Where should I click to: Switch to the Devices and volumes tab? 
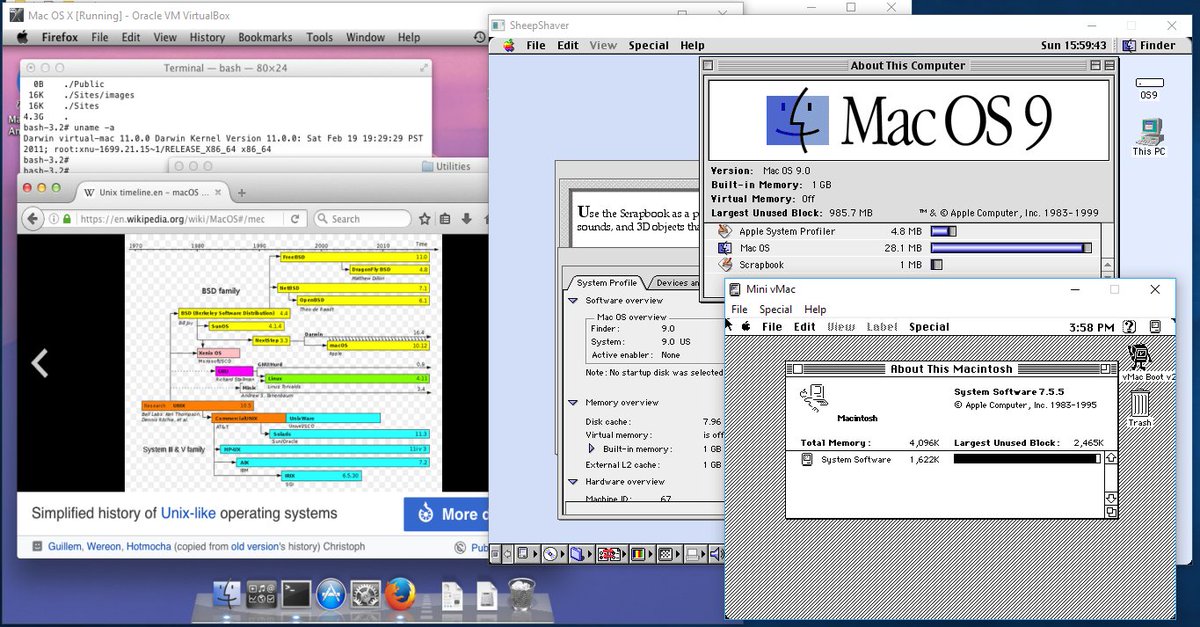pos(679,283)
